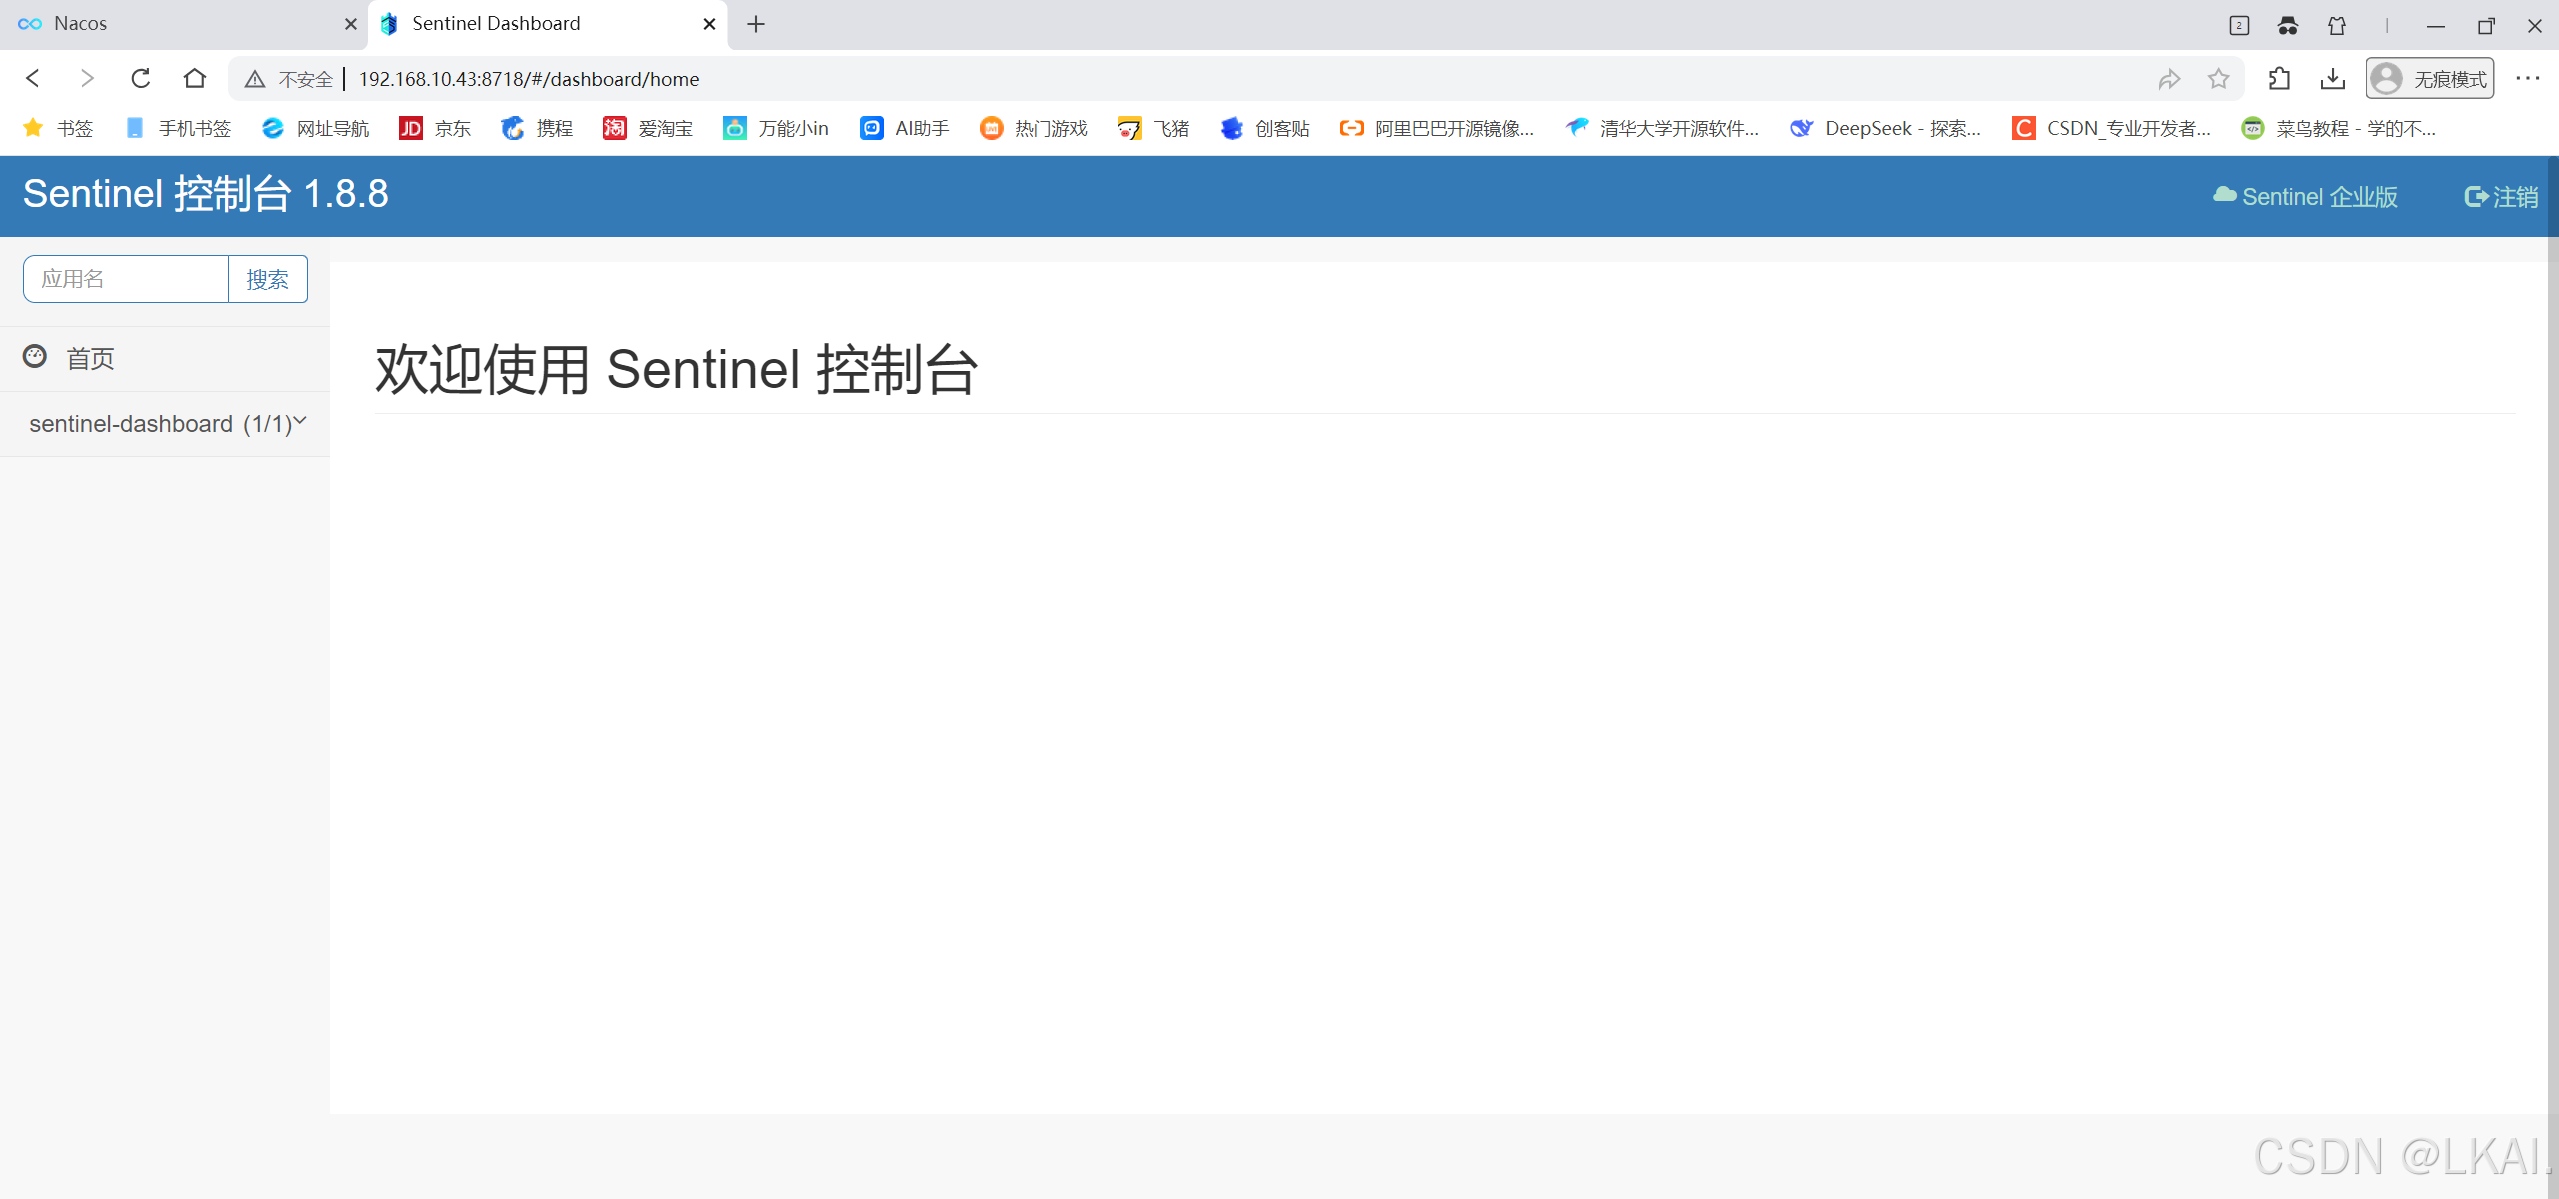2559x1199 pixels.
Task: Bookmark this page with the star icon
Action: click(x=2218, y=79)
